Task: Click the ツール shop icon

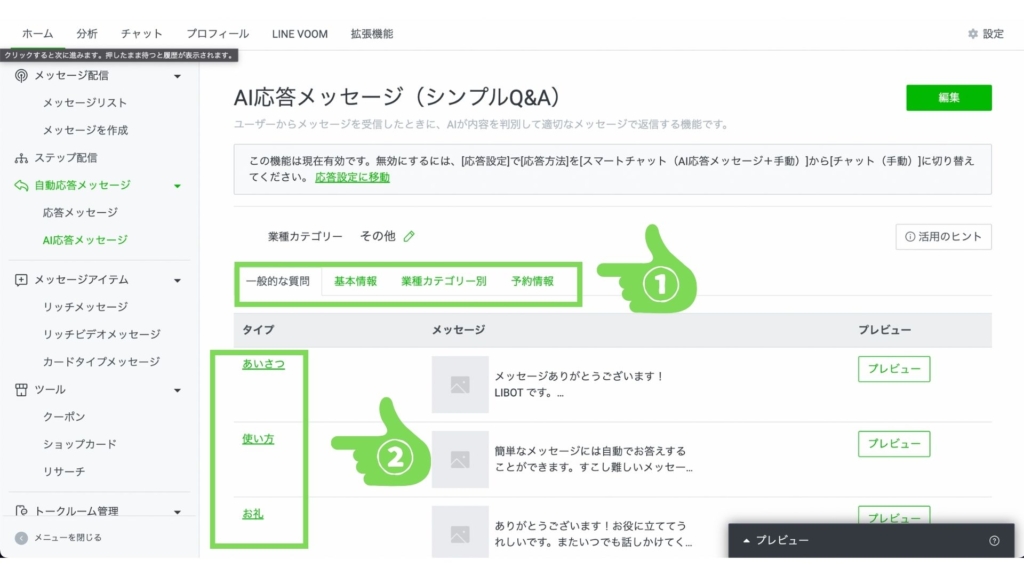Action: [21, 390]
